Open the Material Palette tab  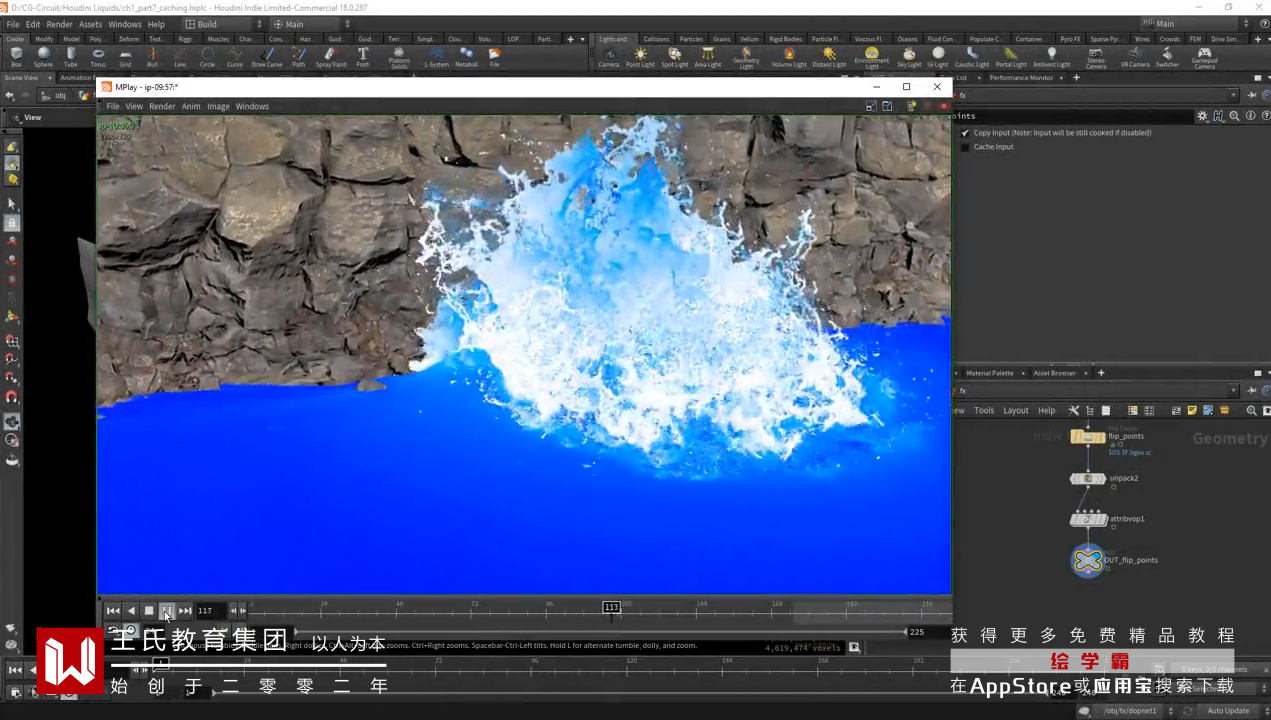click(x=989, y=373)
